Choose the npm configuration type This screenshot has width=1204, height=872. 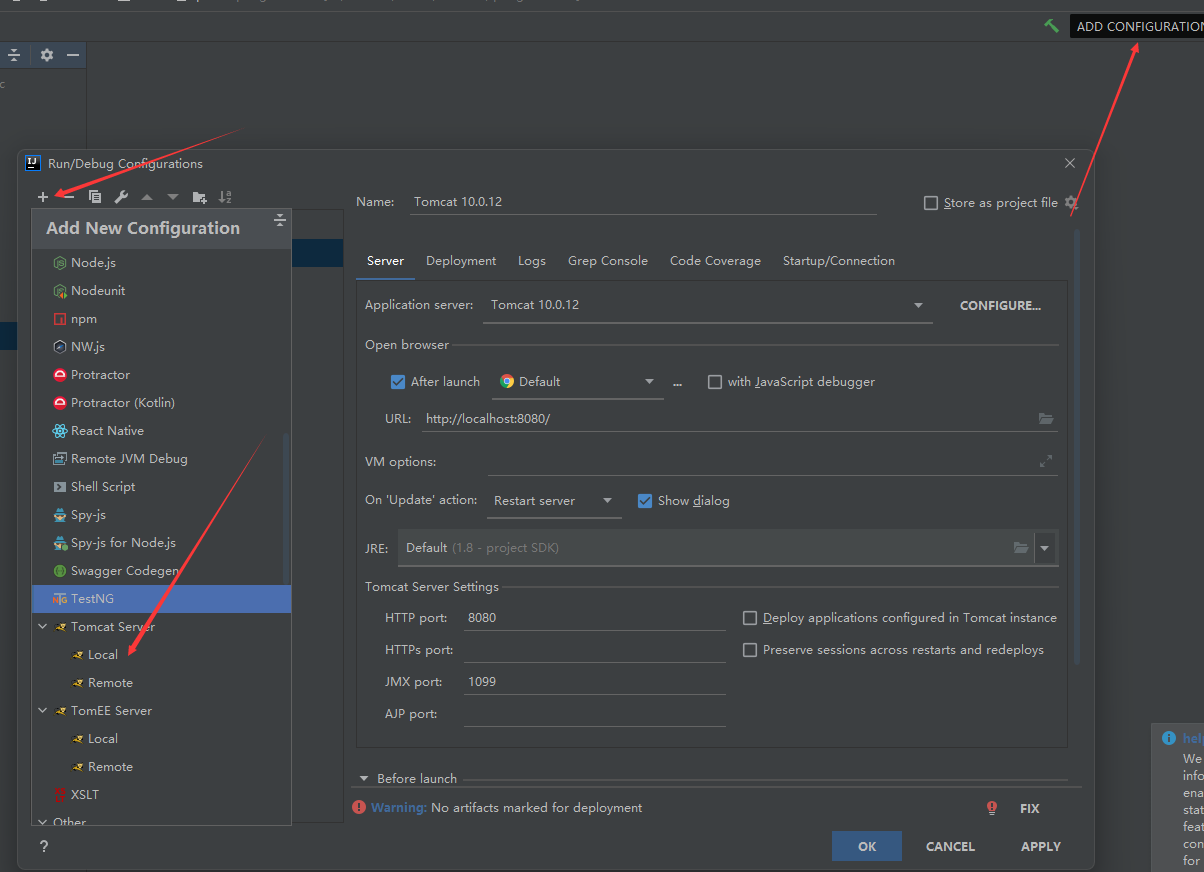161,319
